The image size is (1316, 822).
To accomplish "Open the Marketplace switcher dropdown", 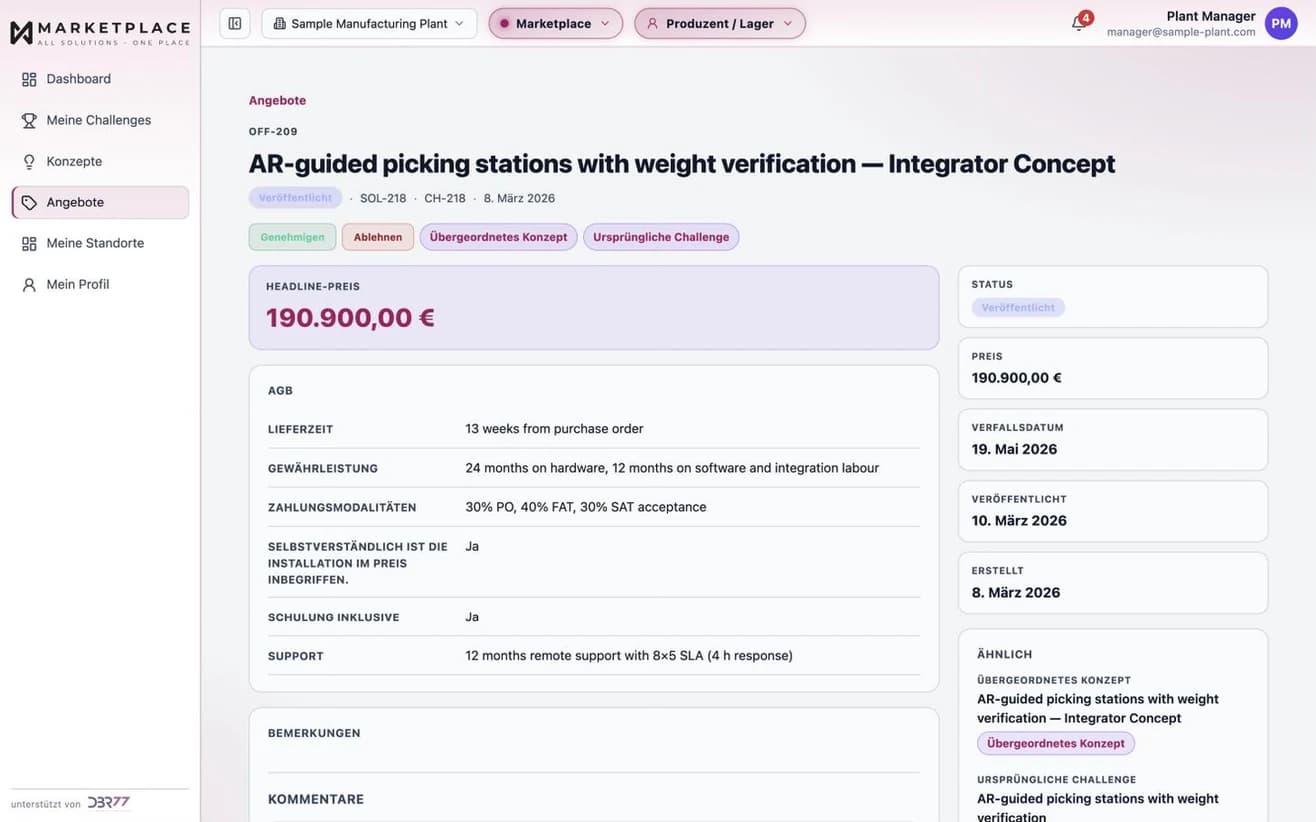I will click(555, 23).
